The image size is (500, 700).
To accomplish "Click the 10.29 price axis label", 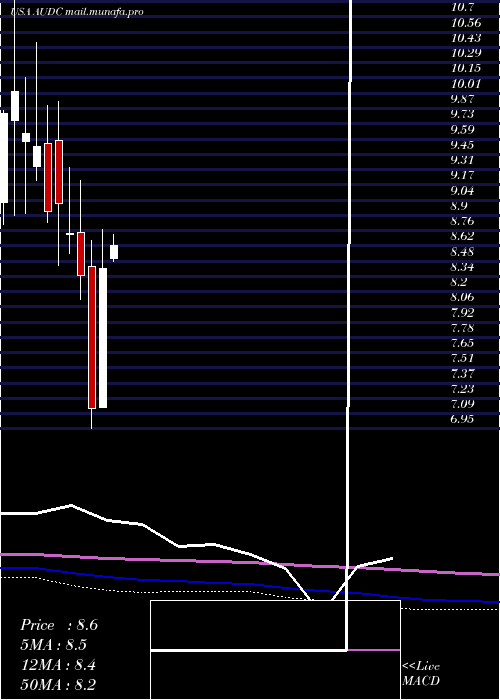I will (x=466, y=53).
